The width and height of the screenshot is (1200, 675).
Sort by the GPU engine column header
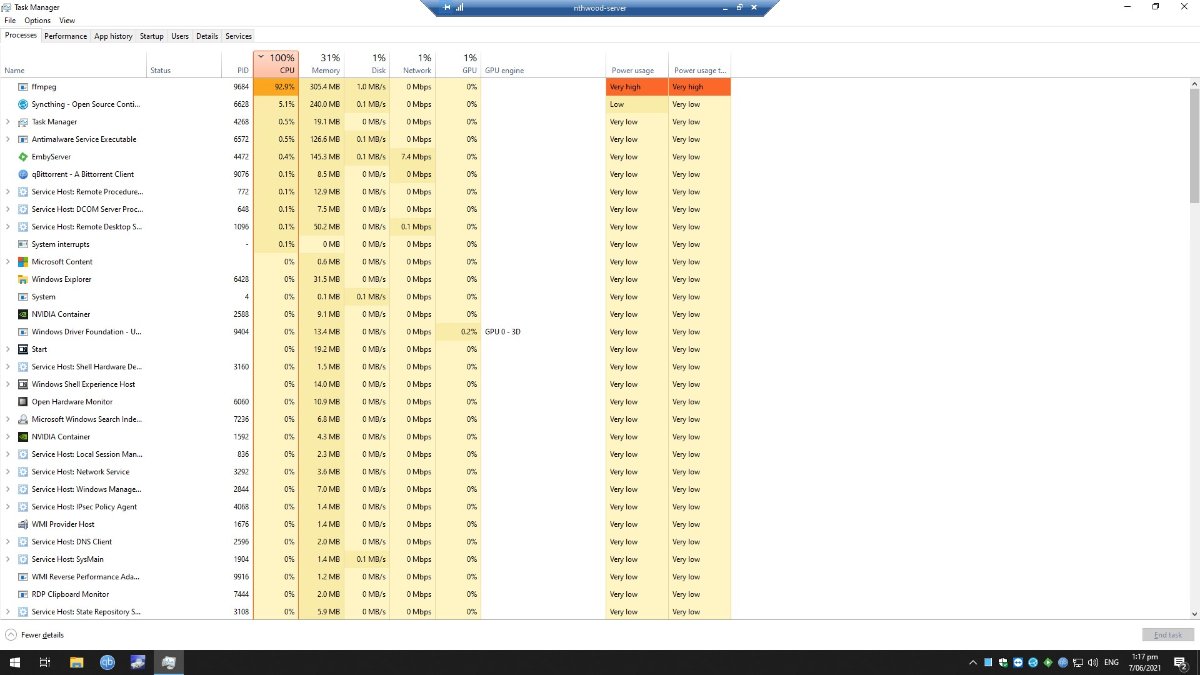(x=543, y=64)
